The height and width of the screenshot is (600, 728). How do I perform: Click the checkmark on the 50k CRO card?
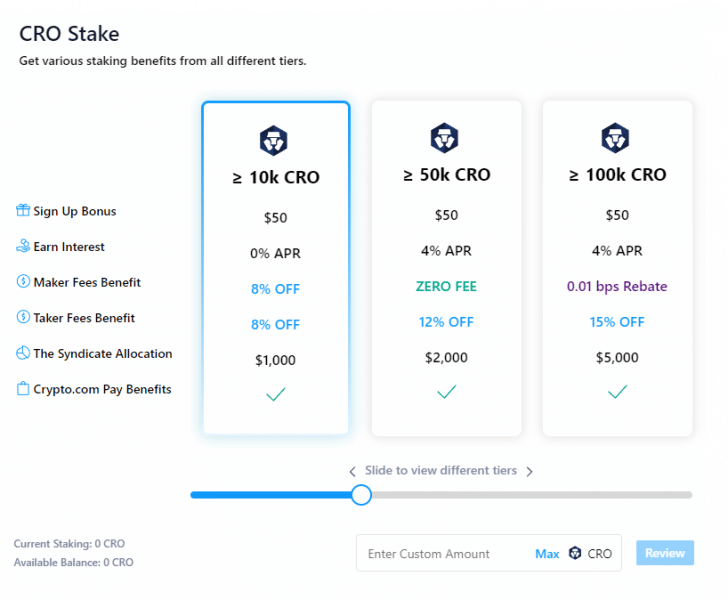coord(446,392)
